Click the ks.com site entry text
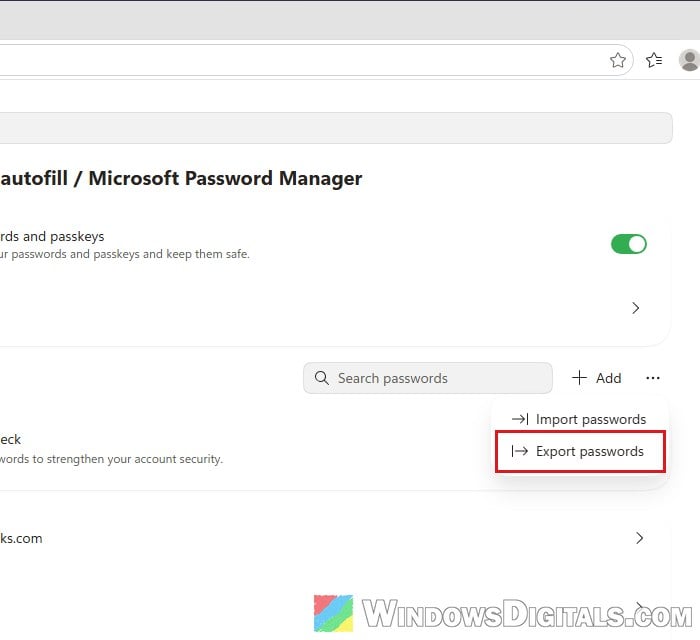700x640 pixels. [x=21, y=539]
